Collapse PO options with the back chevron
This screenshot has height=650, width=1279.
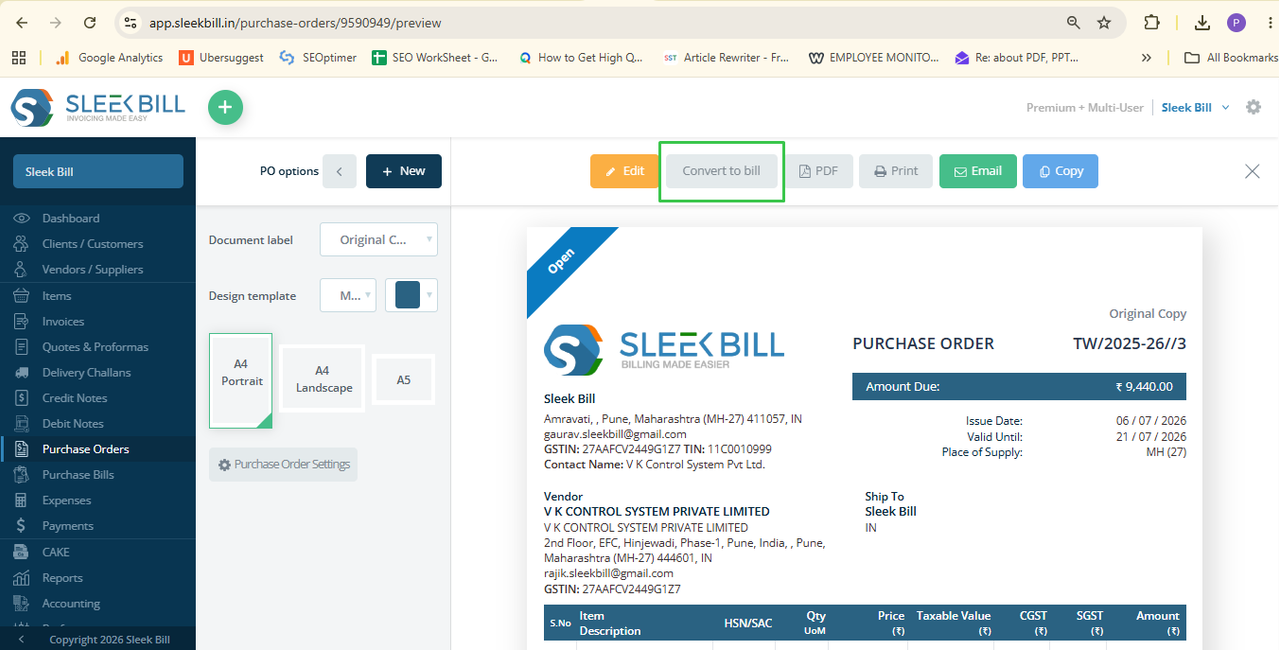click(x=339, y=171)
